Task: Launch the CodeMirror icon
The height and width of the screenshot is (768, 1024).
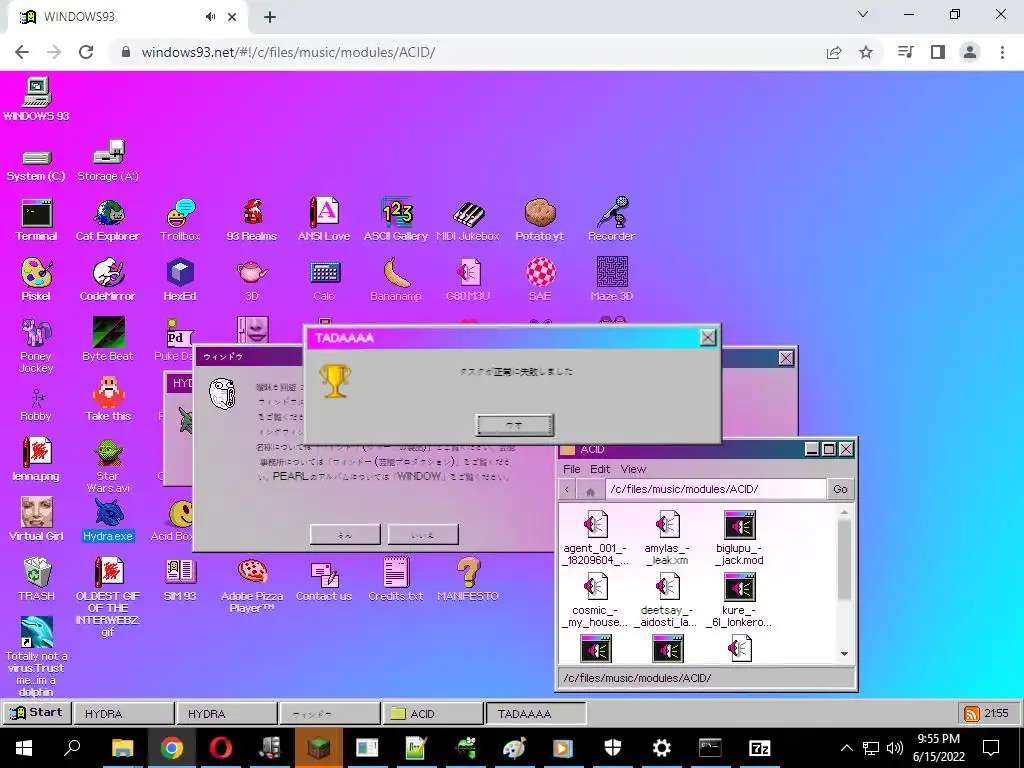Action: [108, 272]
